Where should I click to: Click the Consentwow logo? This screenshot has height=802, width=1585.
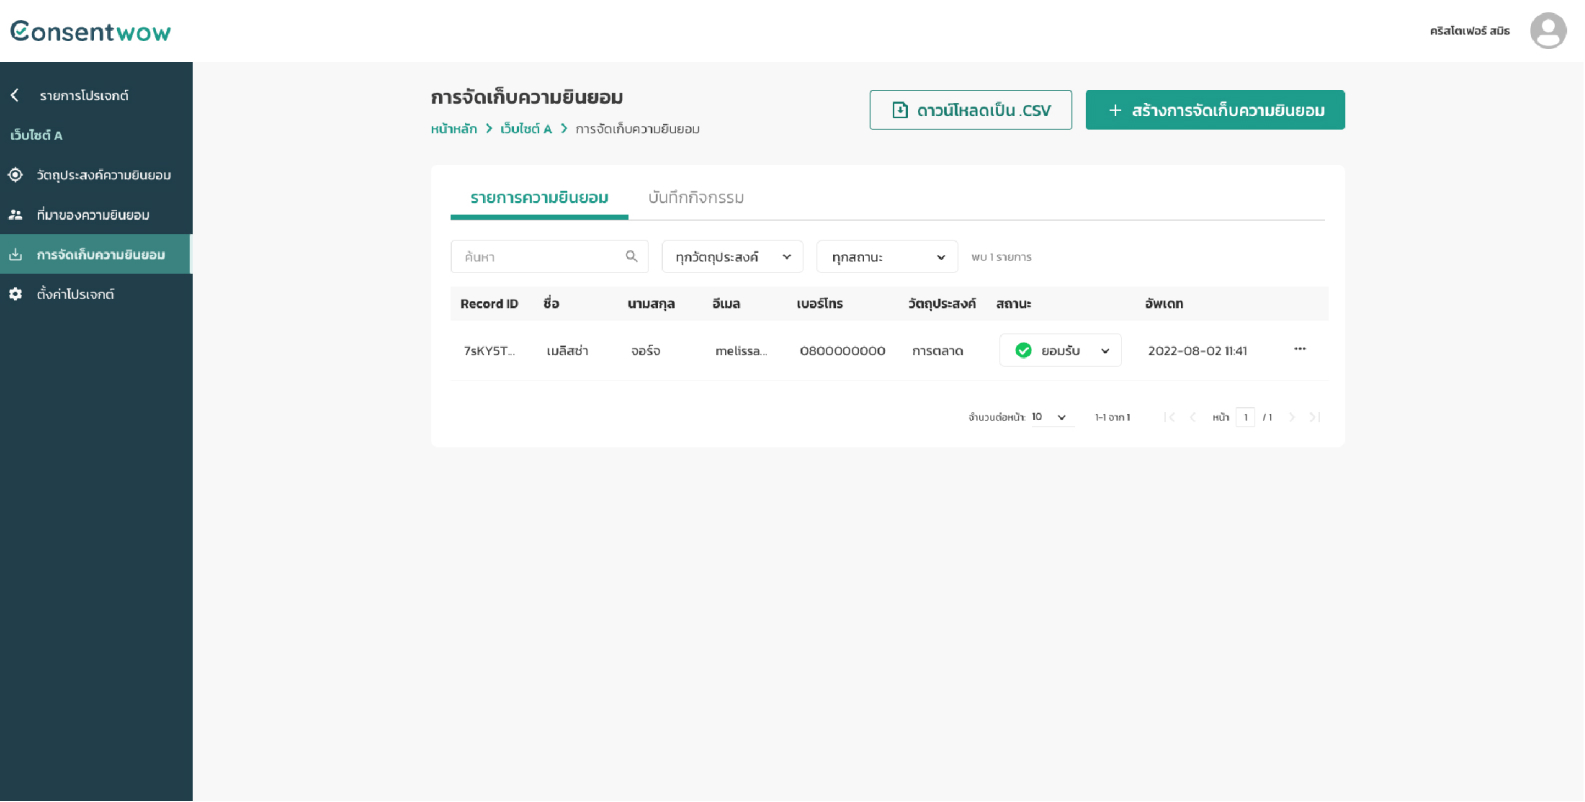point(90,32)
